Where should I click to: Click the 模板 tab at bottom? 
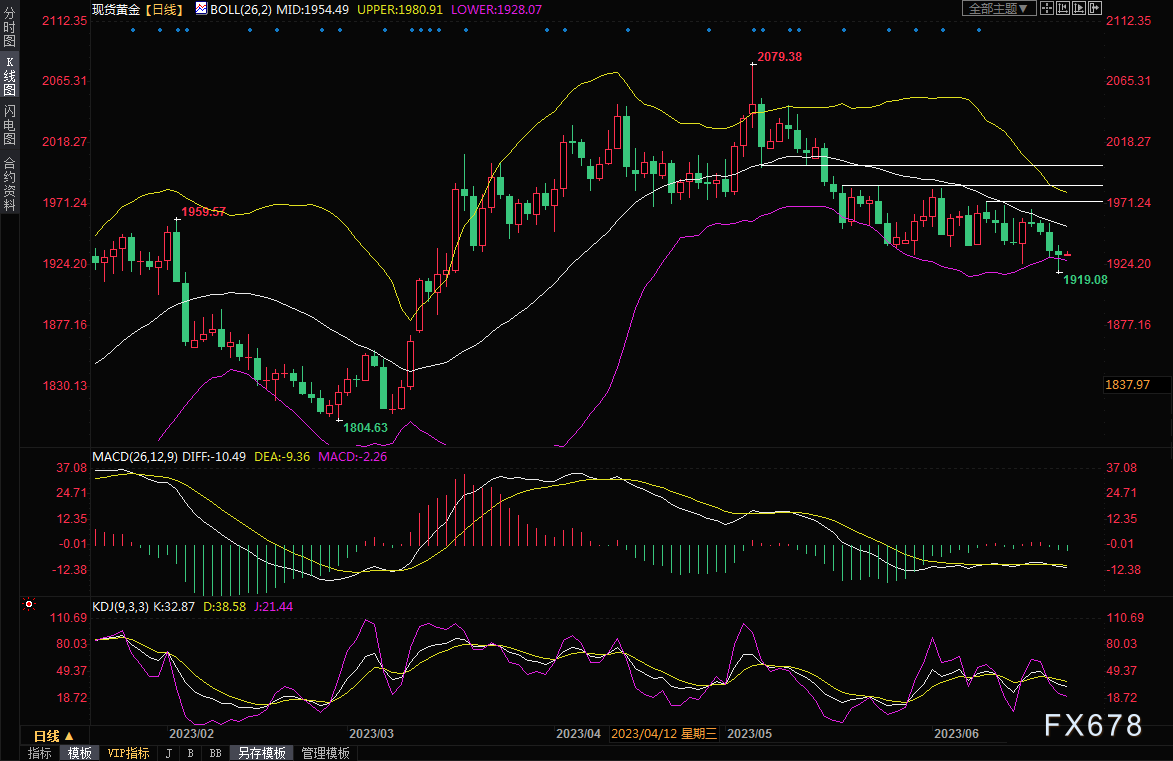point(79,753)
